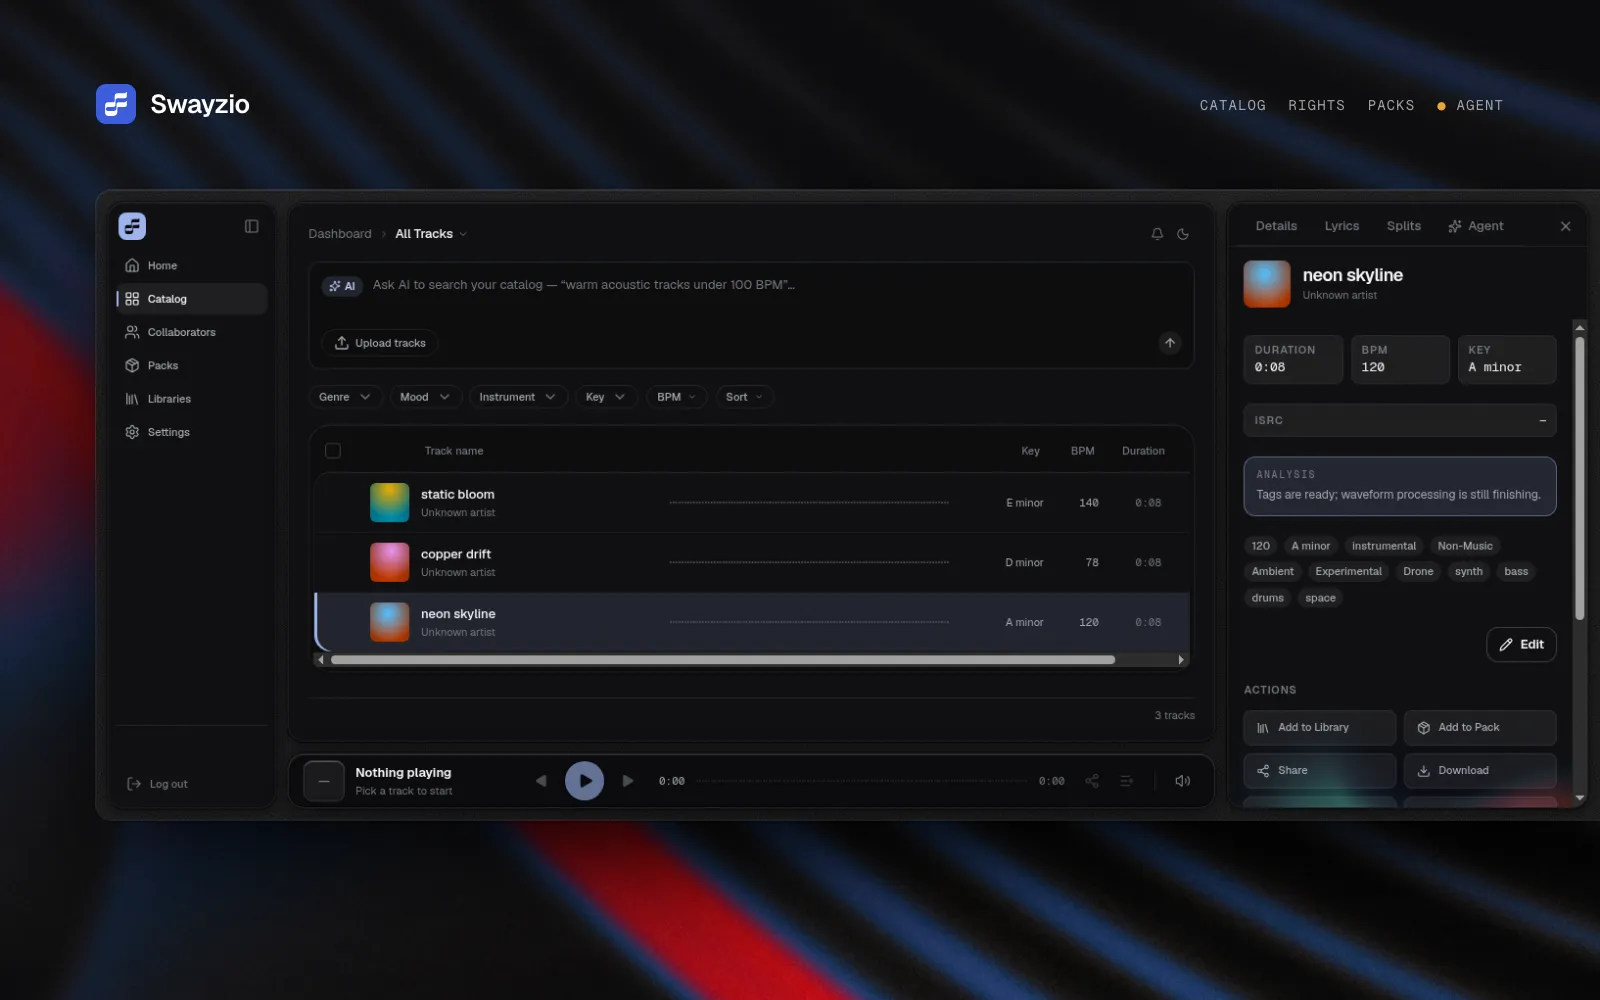Image resolution: width=1600 pixels, height=1000 pixels.
Task: Open PACKS in the top navigation
Action: click(x=1391, y=105)
